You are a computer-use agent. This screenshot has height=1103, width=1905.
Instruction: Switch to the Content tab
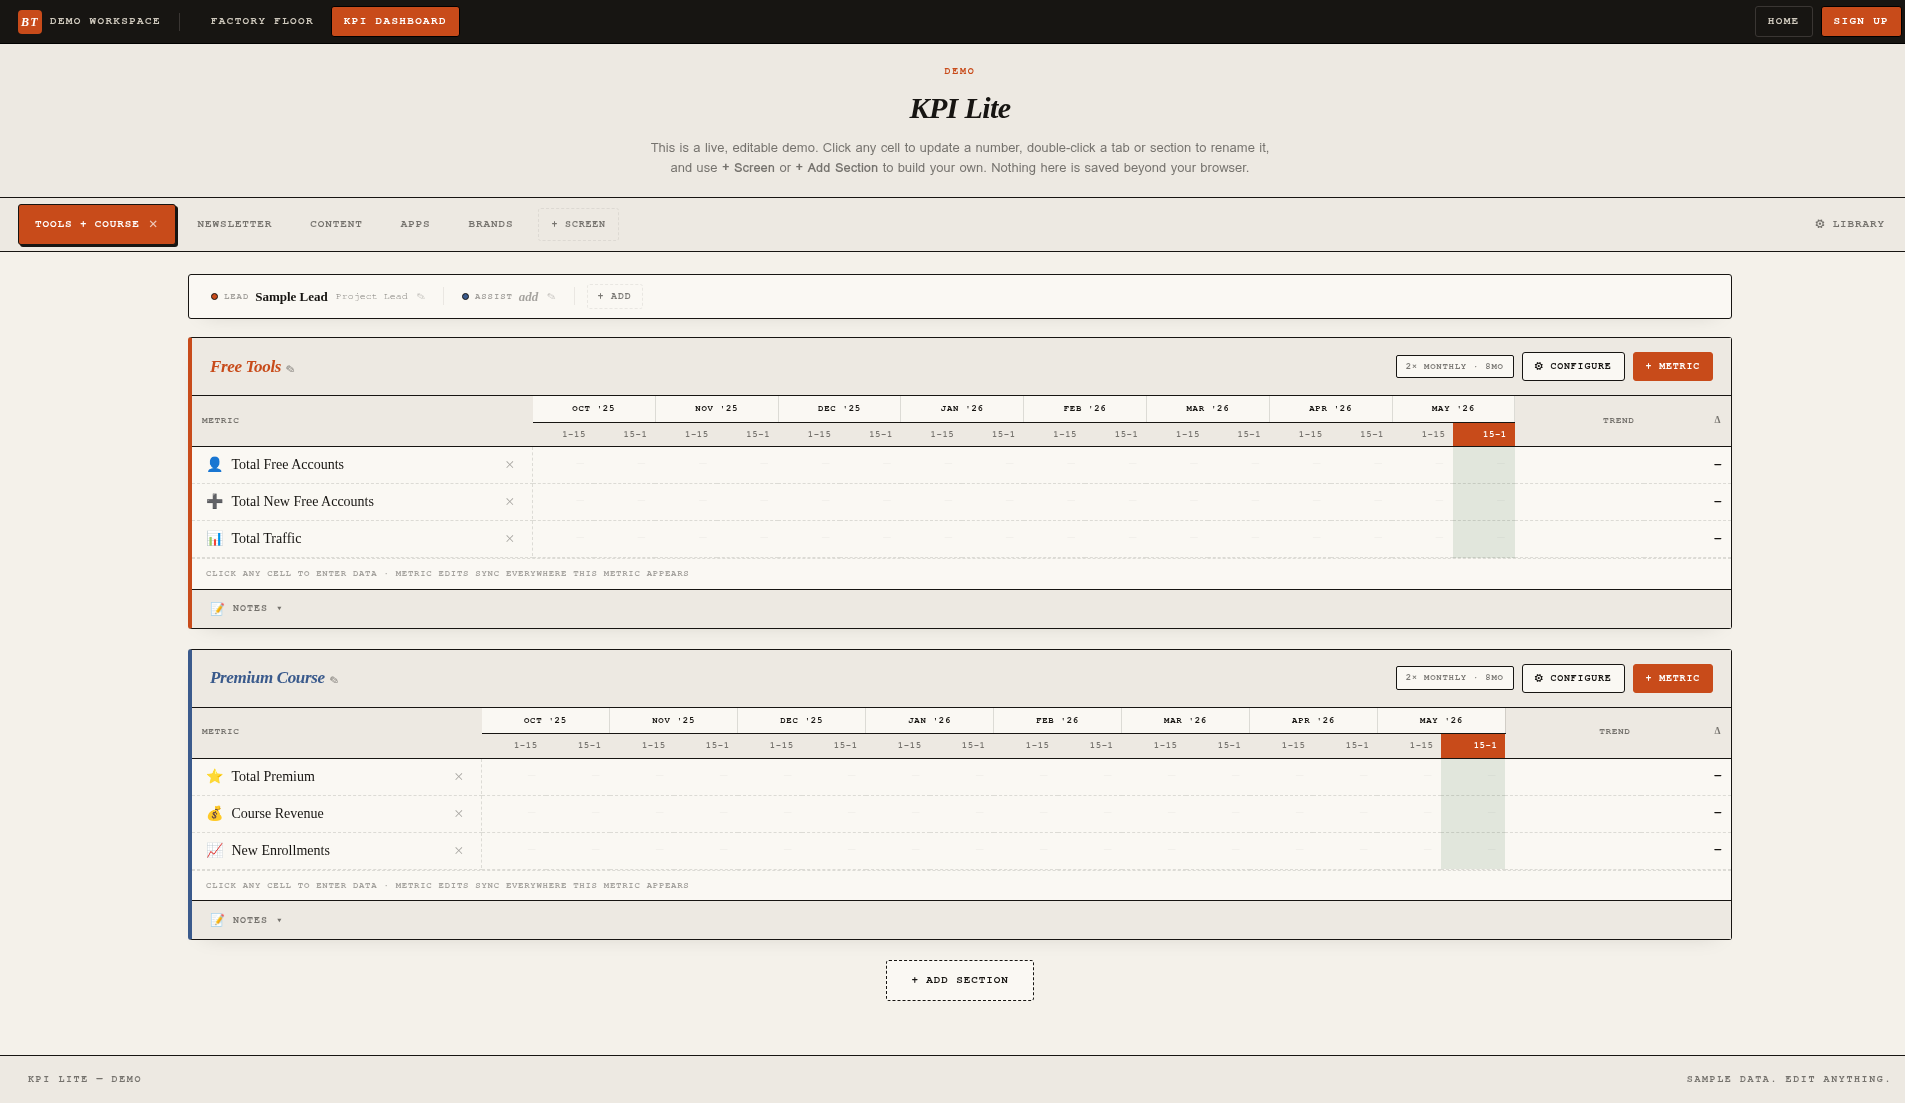point(336,224)
